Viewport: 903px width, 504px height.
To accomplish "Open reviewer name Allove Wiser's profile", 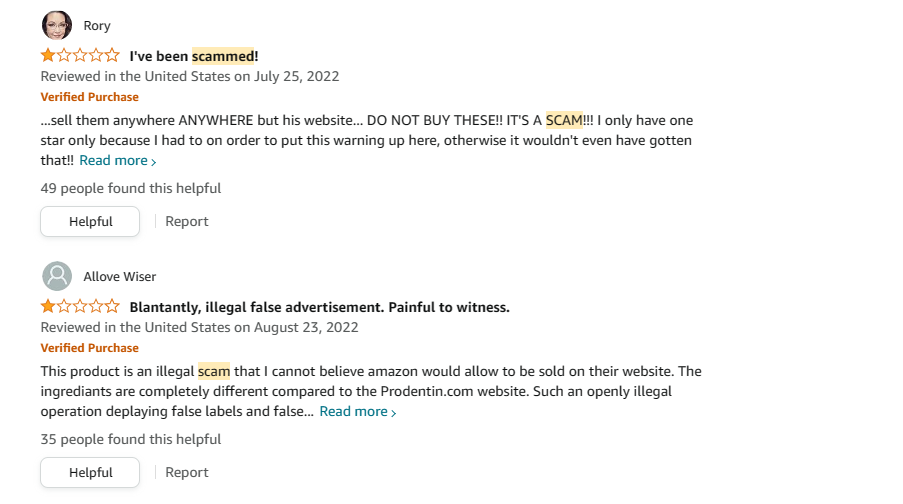I will (119, 277).
